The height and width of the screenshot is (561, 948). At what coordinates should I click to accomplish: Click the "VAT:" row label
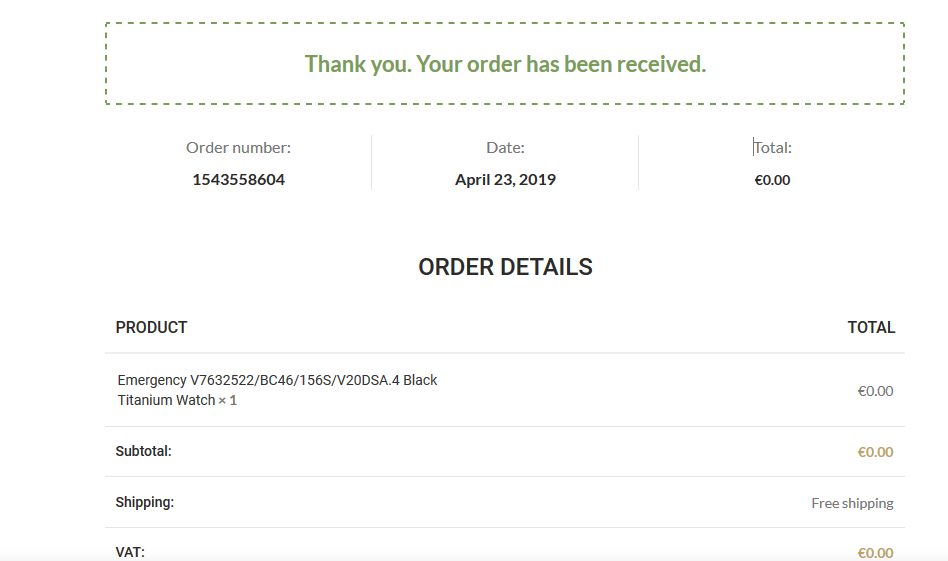(130, 552)
